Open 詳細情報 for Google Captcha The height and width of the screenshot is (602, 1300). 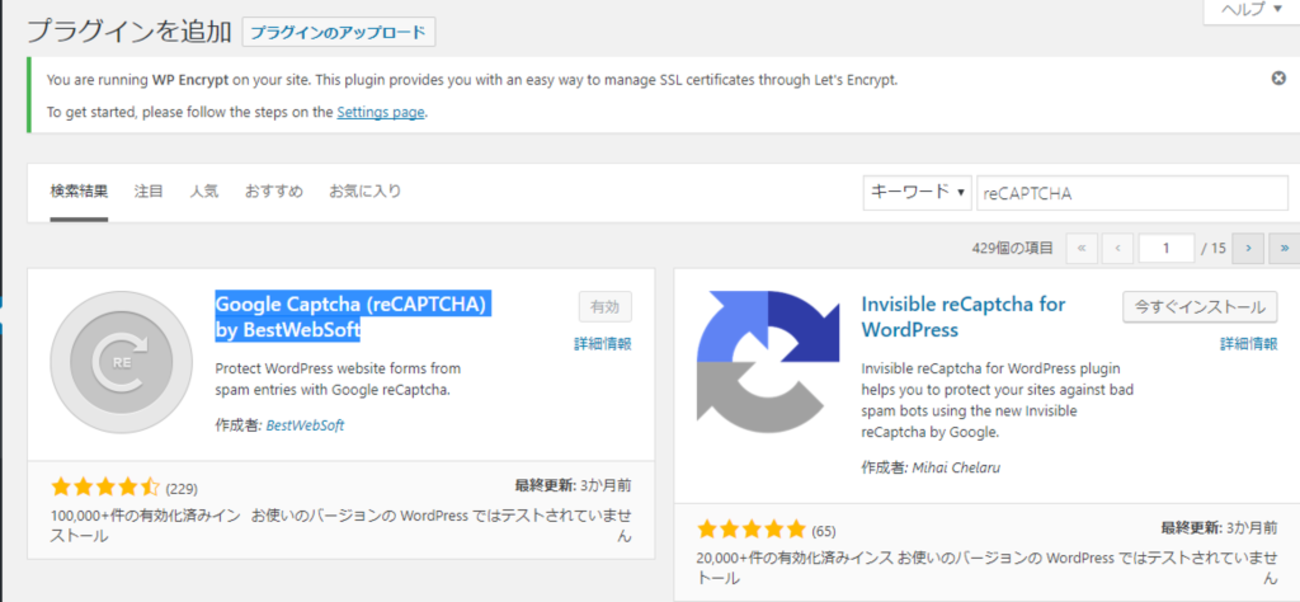602,343
